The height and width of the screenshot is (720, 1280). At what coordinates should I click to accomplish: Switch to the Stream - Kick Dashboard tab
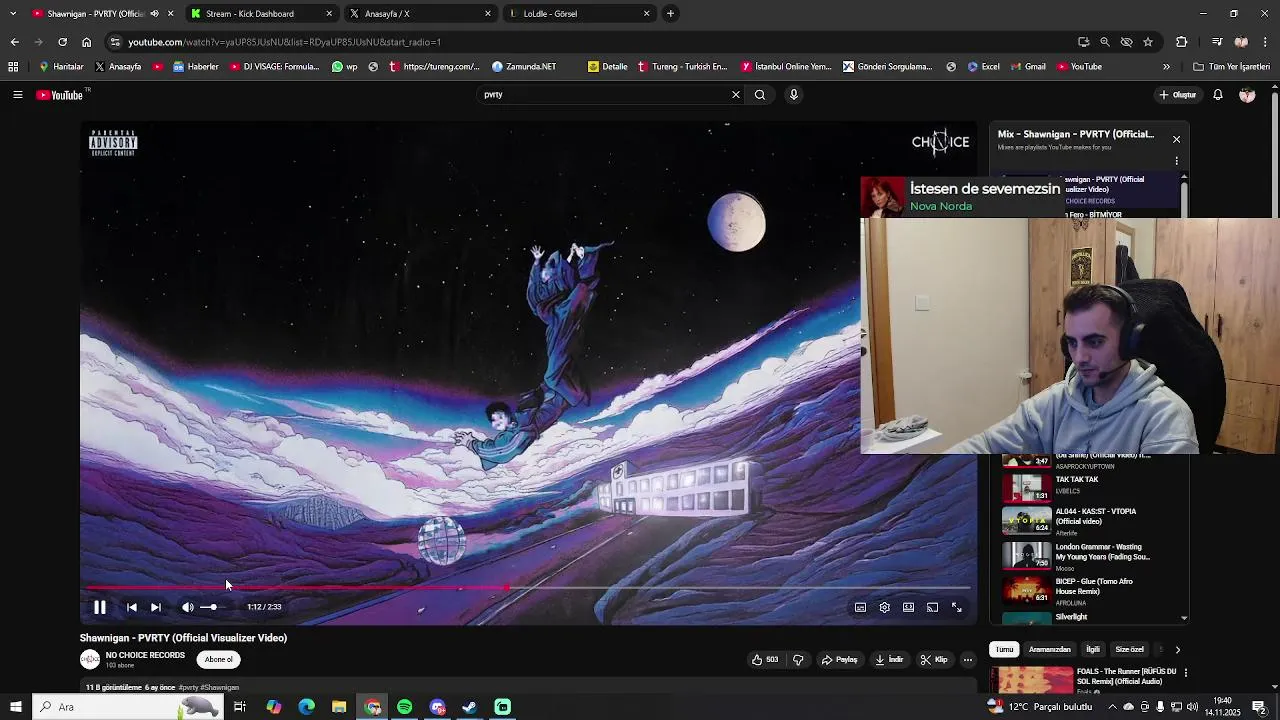pos(262,14)
